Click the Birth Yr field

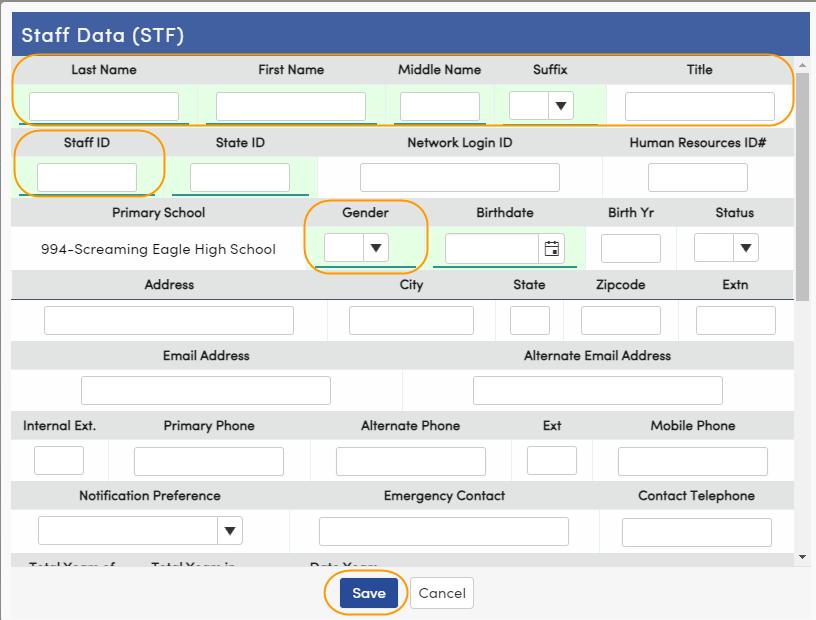point(631,248)
